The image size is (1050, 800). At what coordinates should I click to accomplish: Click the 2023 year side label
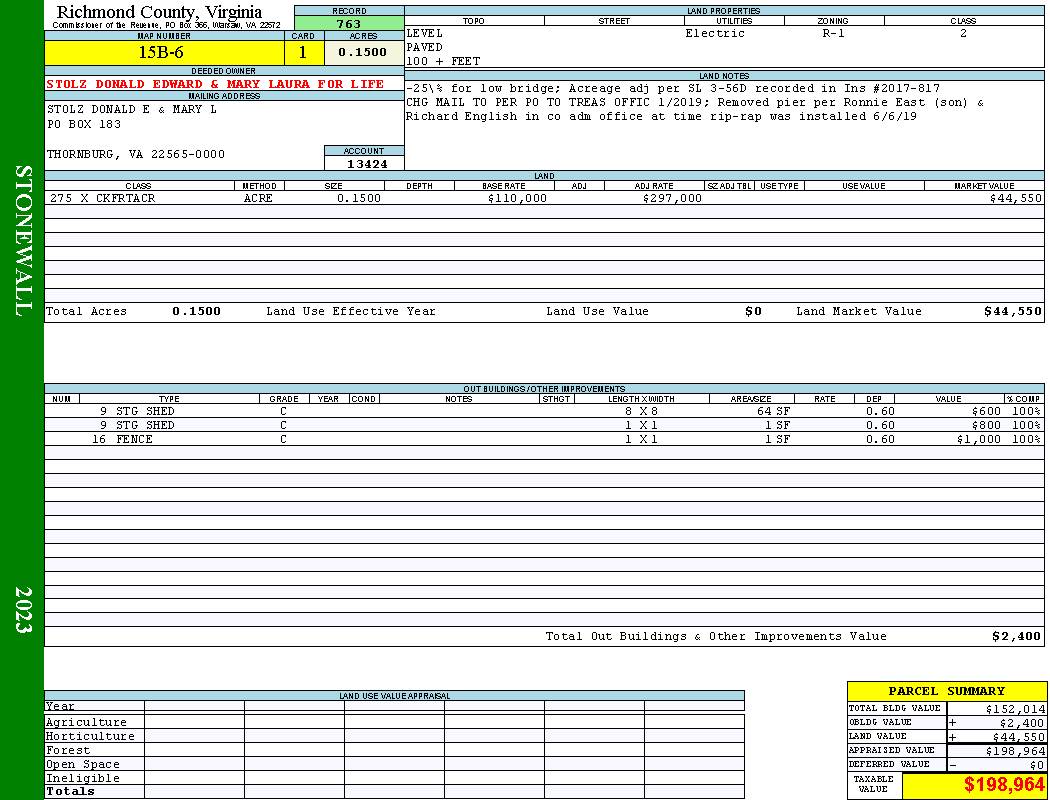[23, 610]
